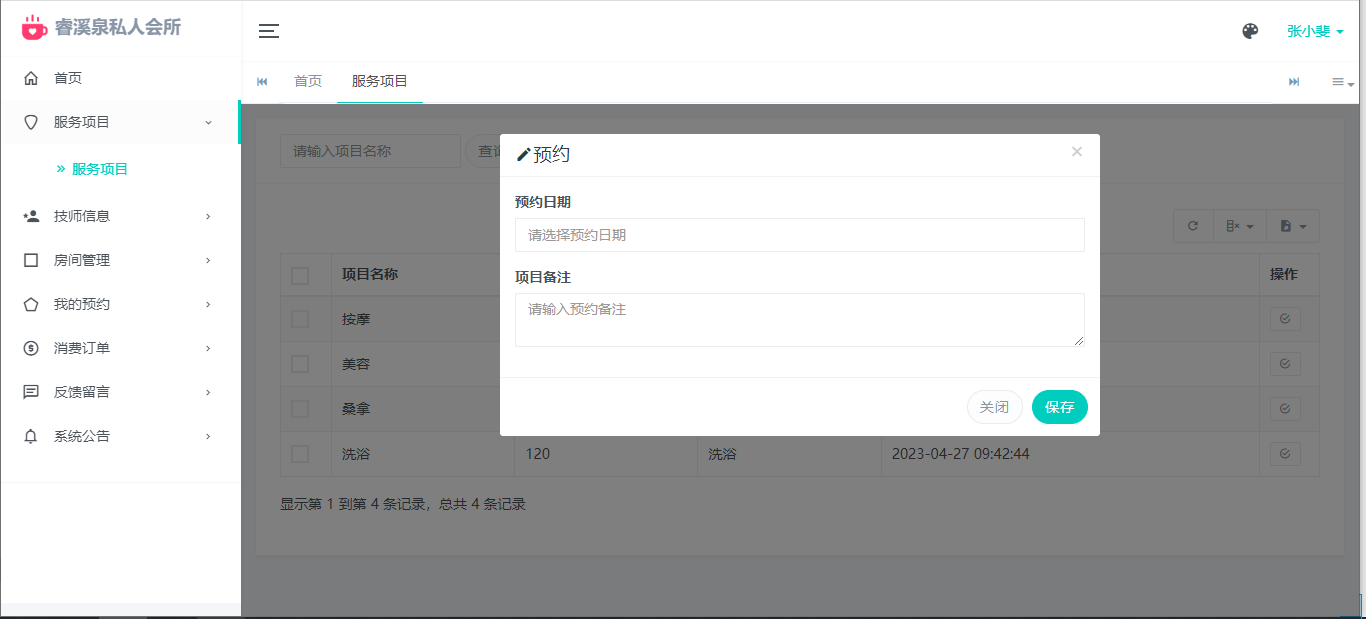This screenshot has width=1366, height=619.
Task: Click the 项目备注 textarea
Action: [x=800, y=320]
